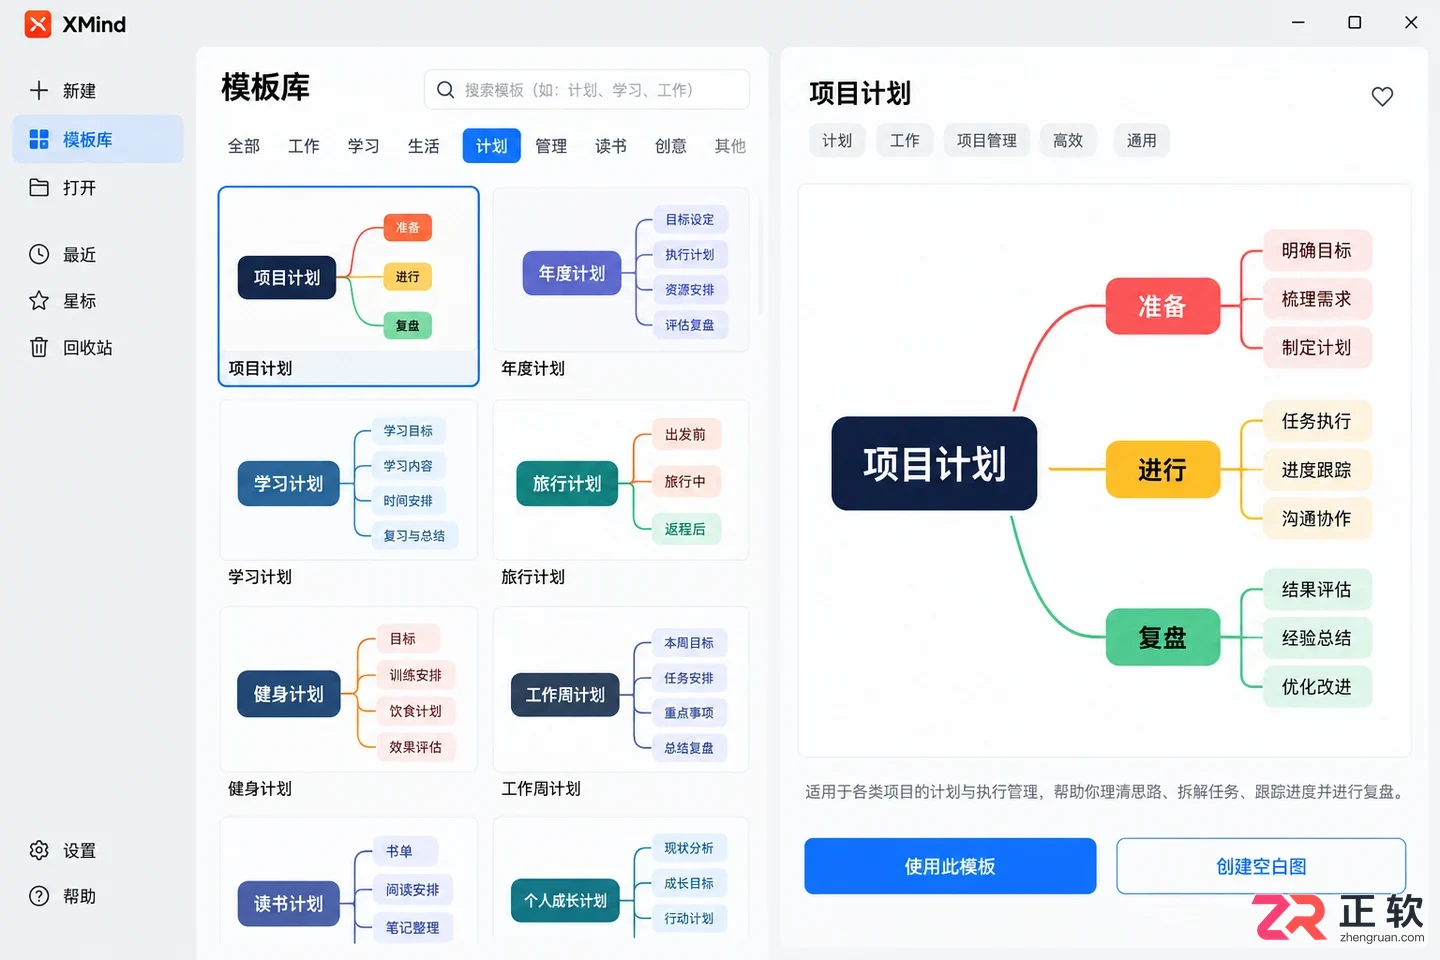
Task: Select the 工作周计划 template thumbnail
Action: (x=621, y=690)
